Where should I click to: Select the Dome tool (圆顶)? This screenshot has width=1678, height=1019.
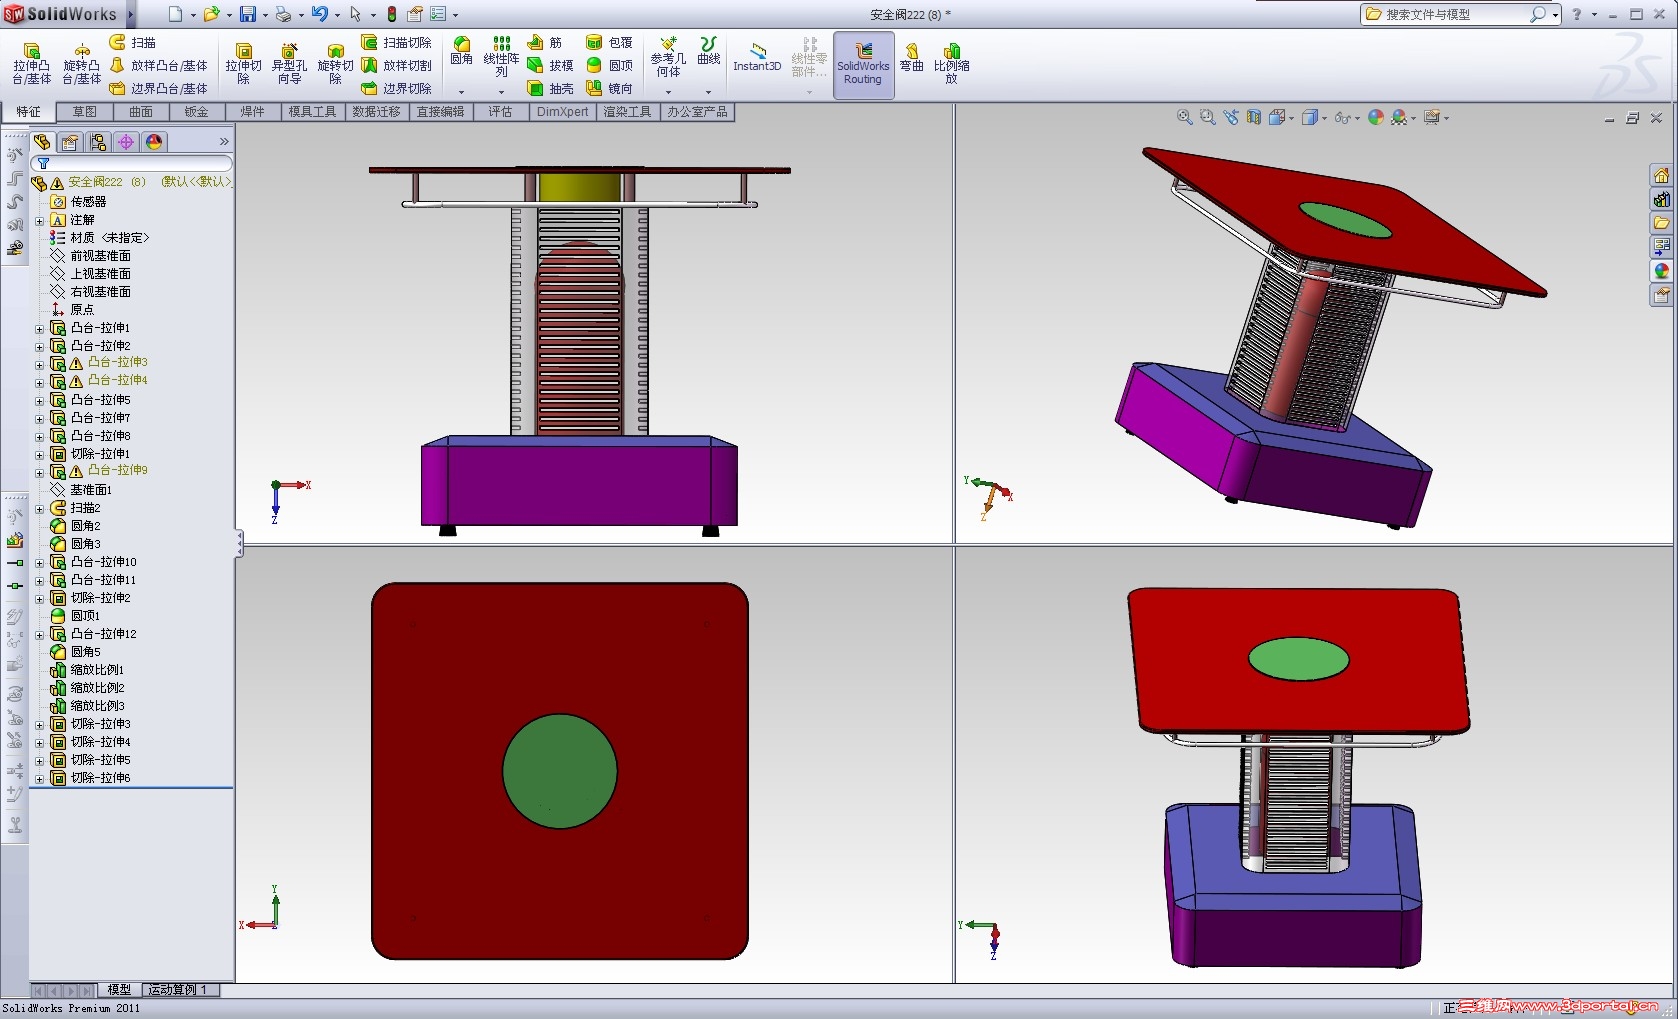610,65
